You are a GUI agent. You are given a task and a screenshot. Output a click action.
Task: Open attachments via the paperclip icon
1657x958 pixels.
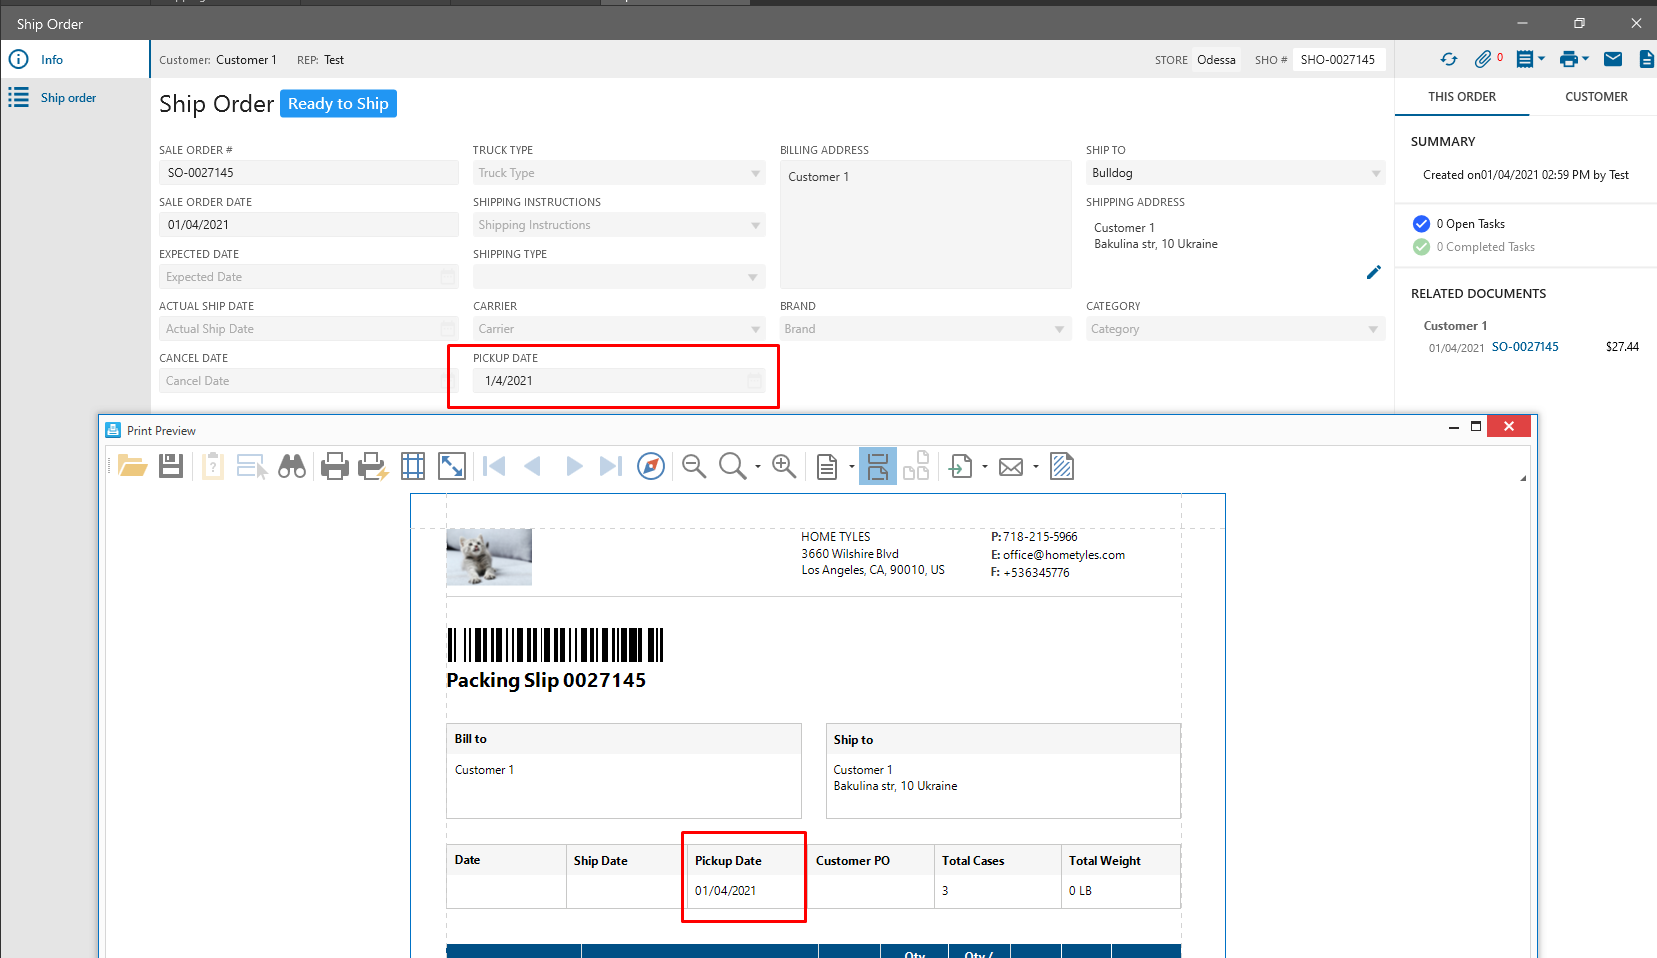pyautogui.click(x=1483, y=60)
